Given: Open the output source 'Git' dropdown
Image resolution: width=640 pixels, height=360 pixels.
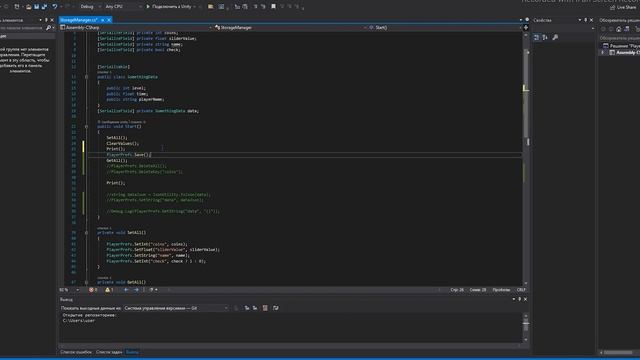Looking at the screenshot, I should point(176,308).
